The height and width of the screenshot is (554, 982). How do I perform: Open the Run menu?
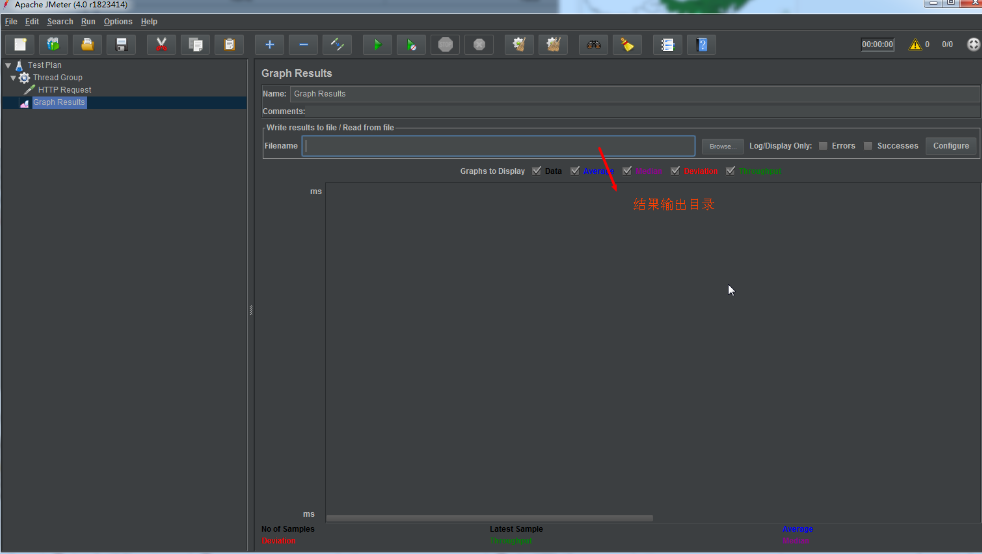88,21
